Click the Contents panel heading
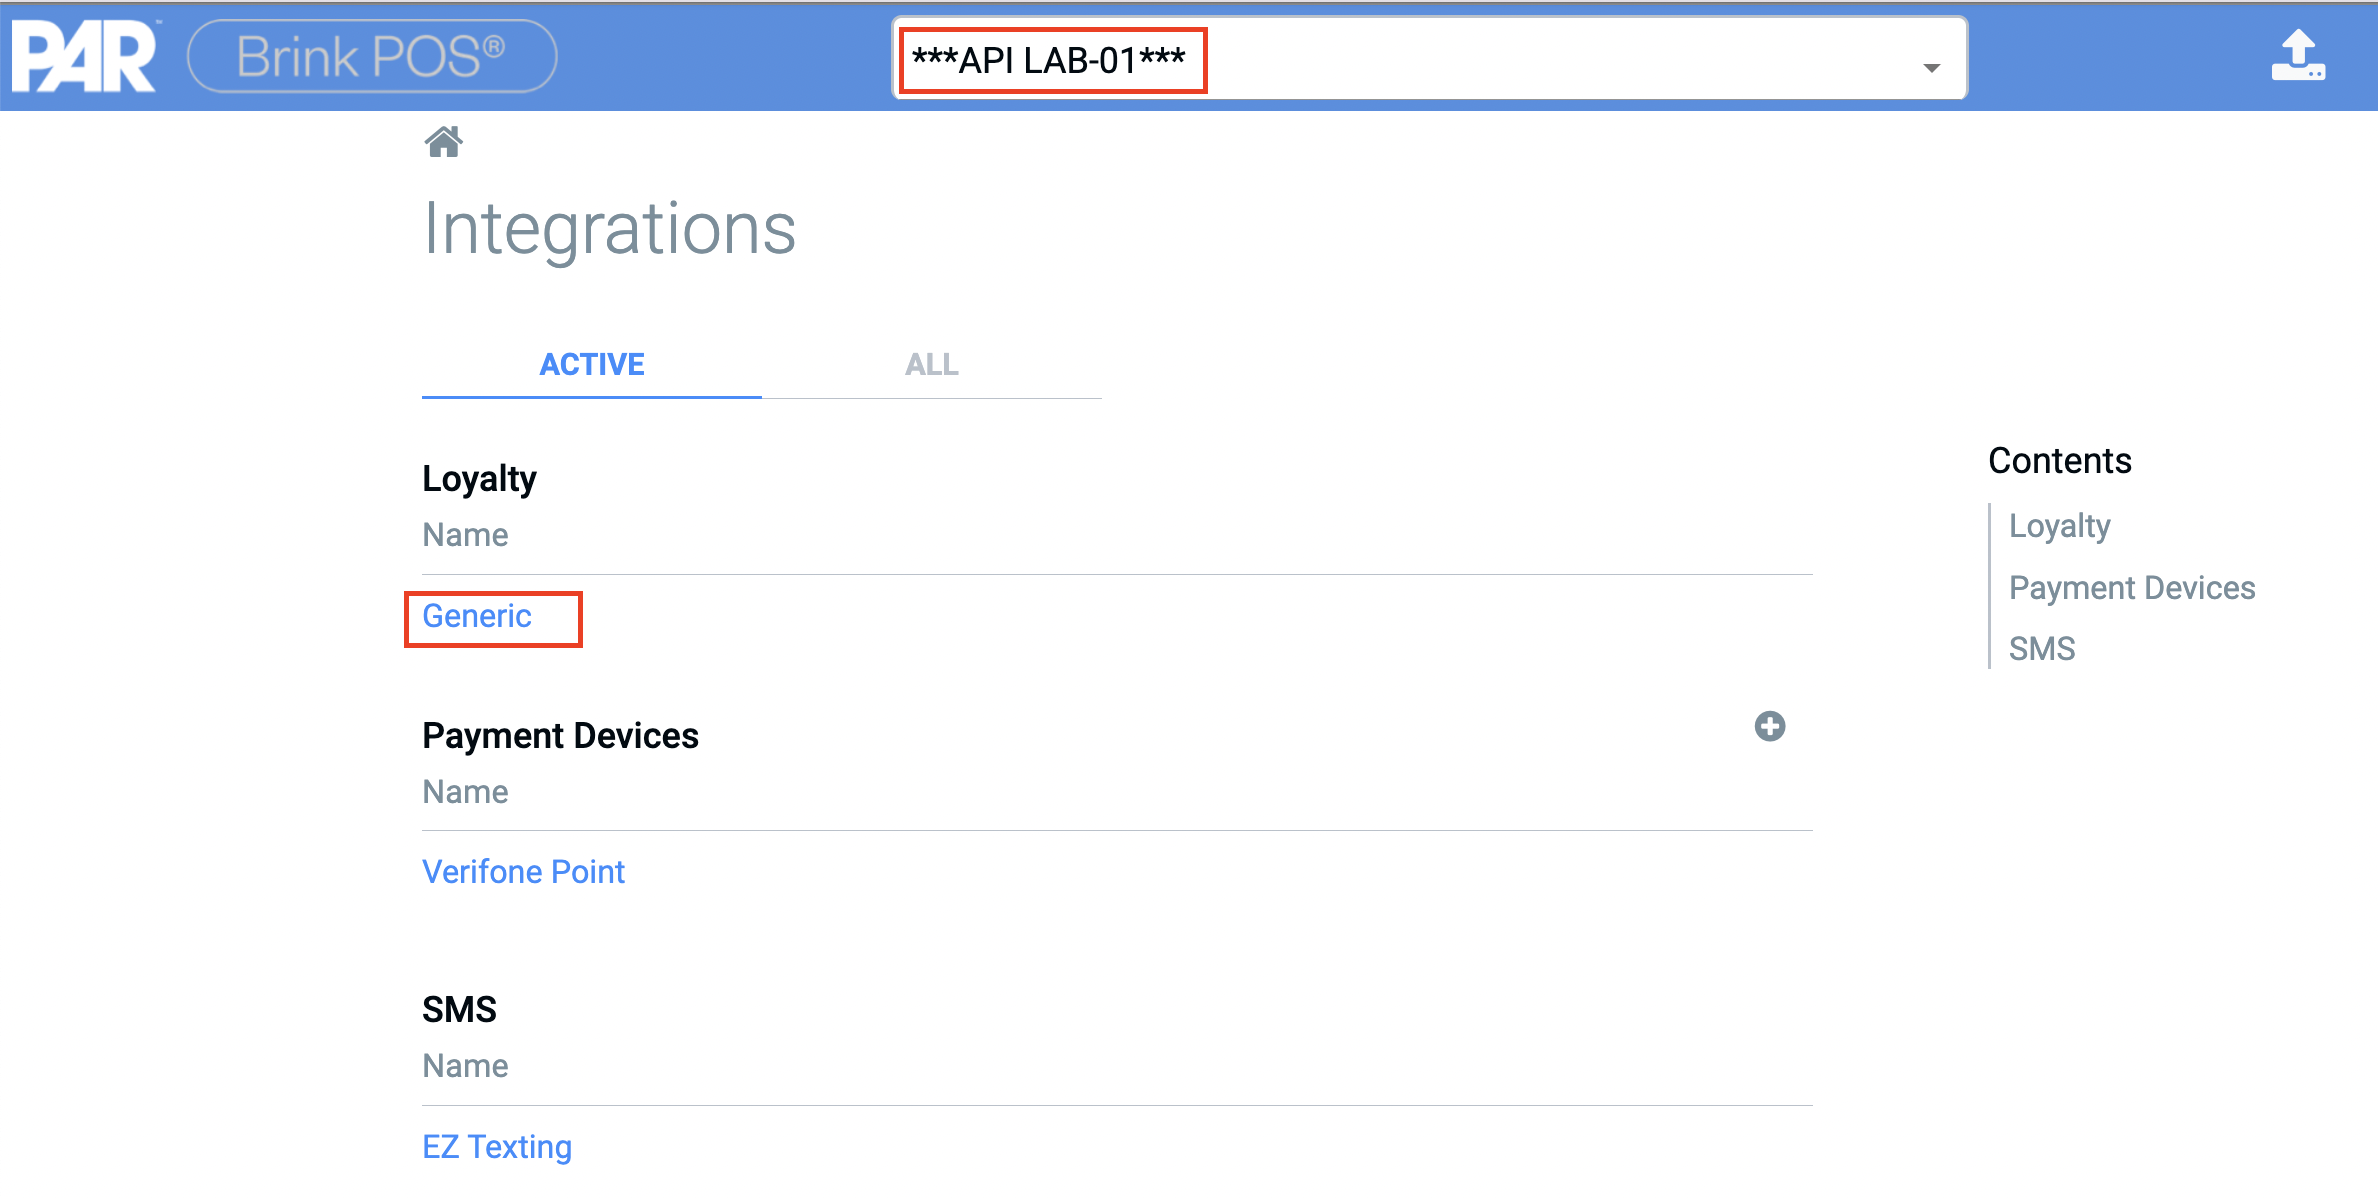The height and width of the screenshot is (1198, 2378). 2059,461
